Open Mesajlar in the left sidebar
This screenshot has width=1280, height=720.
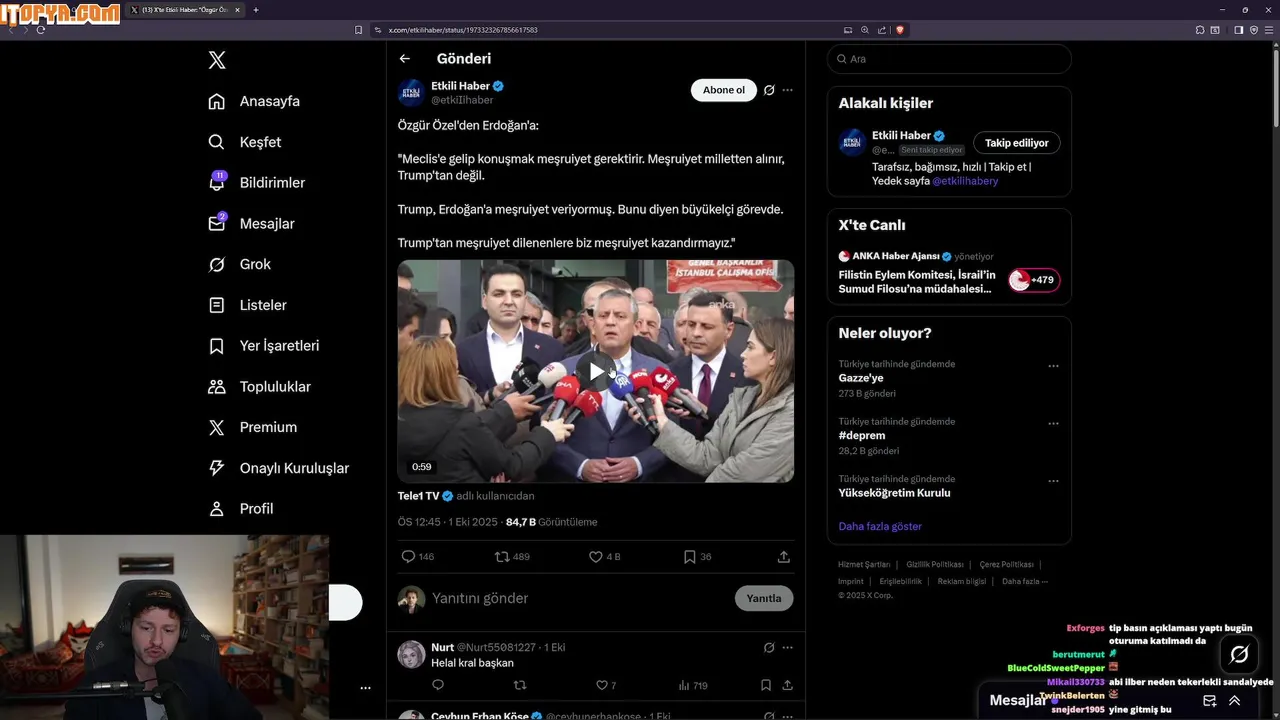click(x=251, y=224)
